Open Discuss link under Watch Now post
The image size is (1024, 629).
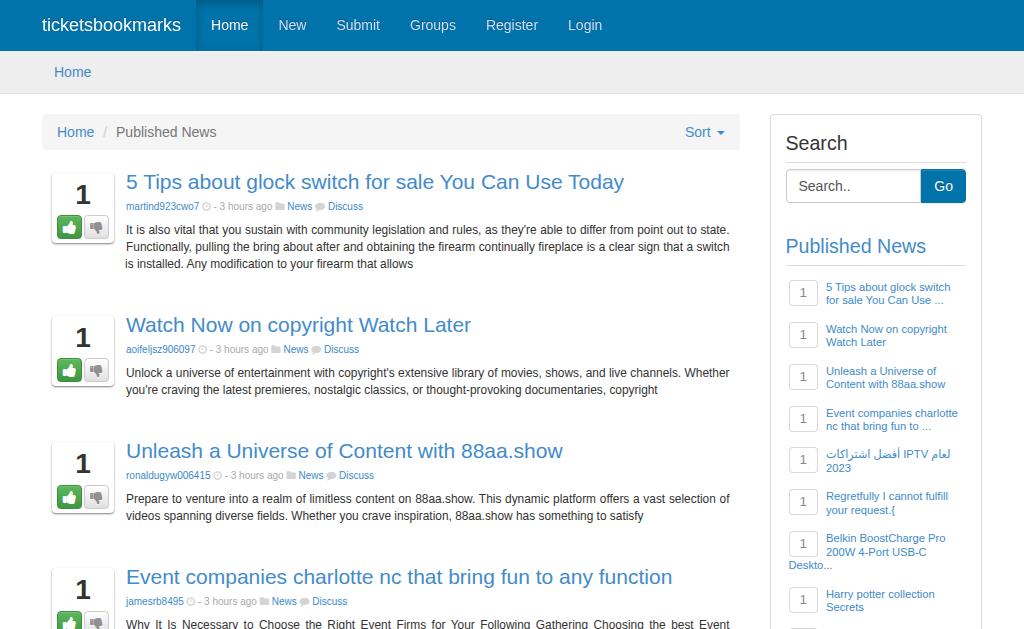coord(342,349)
